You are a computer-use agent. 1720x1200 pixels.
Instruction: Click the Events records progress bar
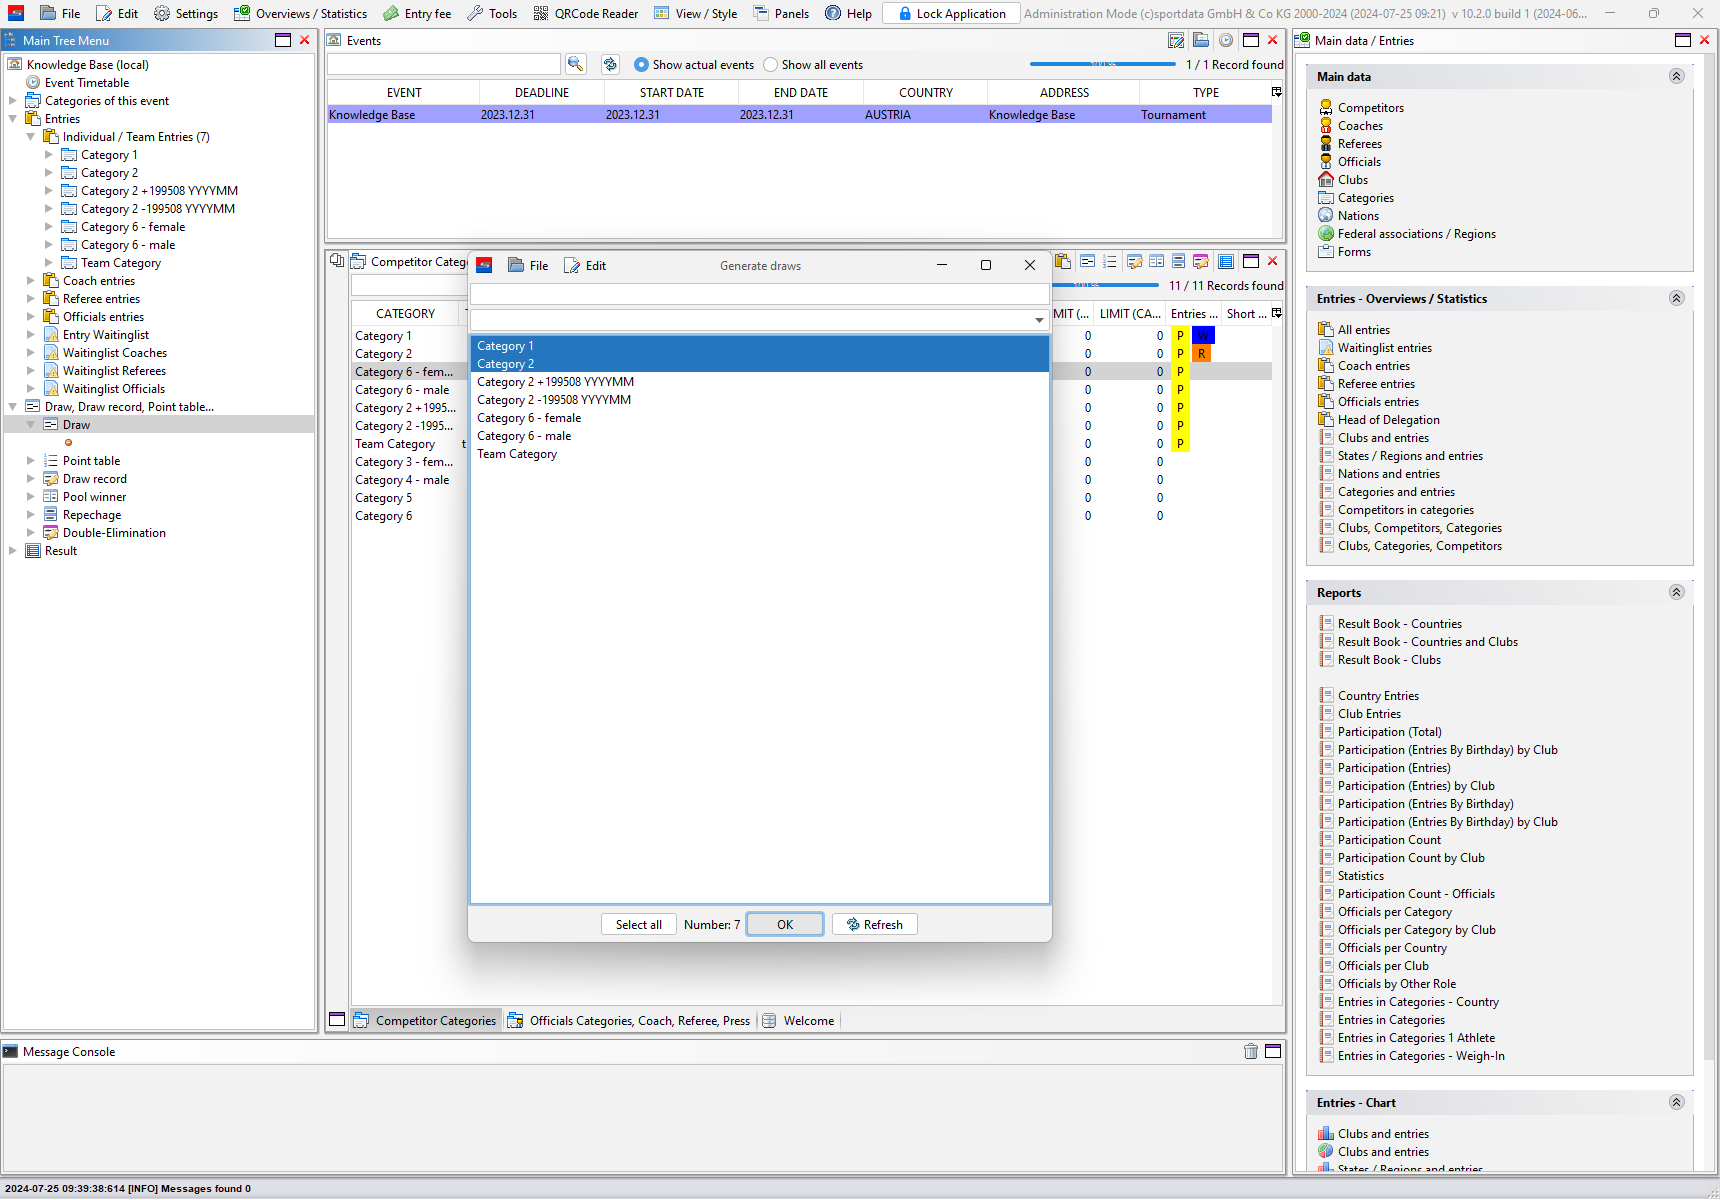click(1103, 64)
